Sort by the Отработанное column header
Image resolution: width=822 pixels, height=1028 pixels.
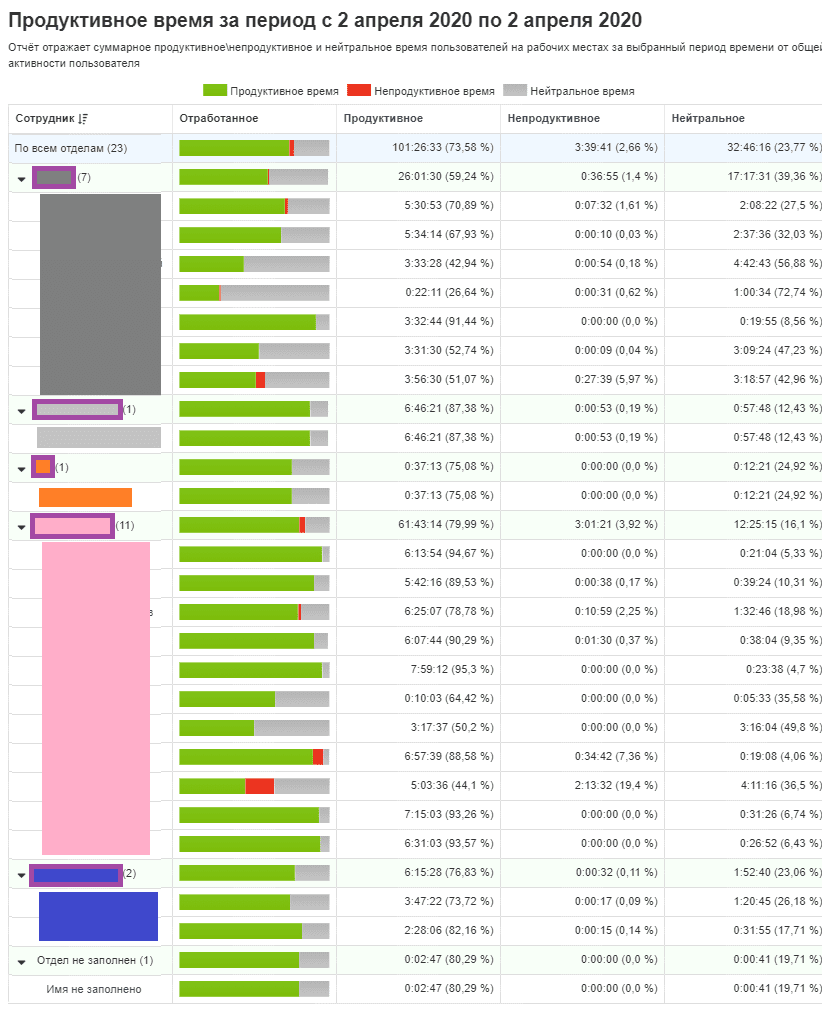[219, 119]
